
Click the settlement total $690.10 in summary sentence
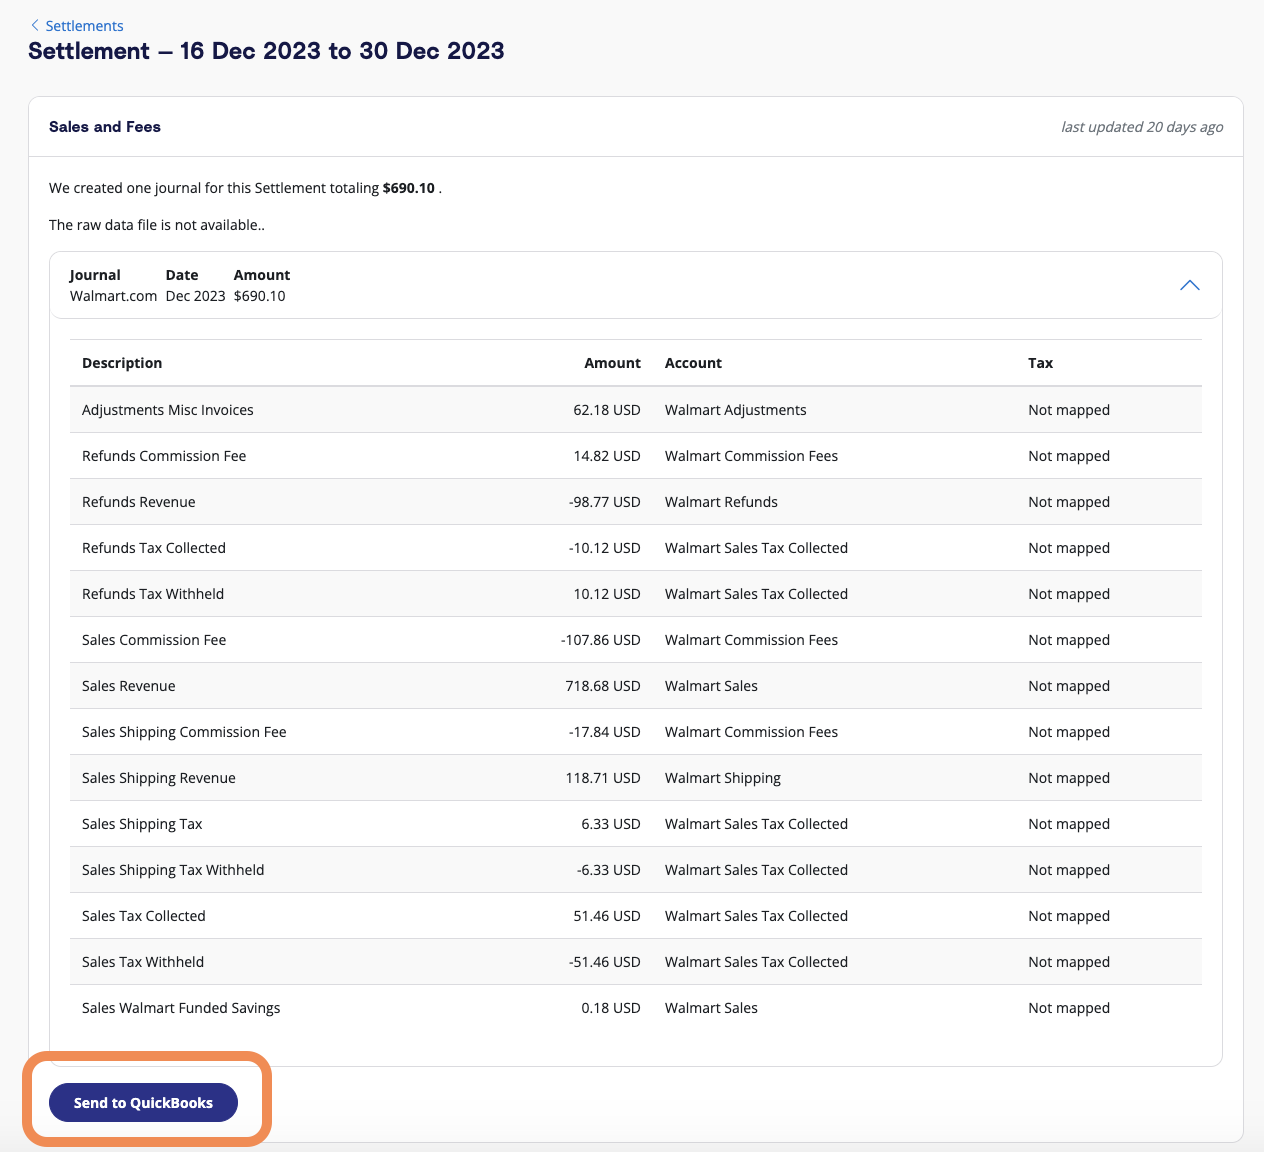click(x=409, y=188)
